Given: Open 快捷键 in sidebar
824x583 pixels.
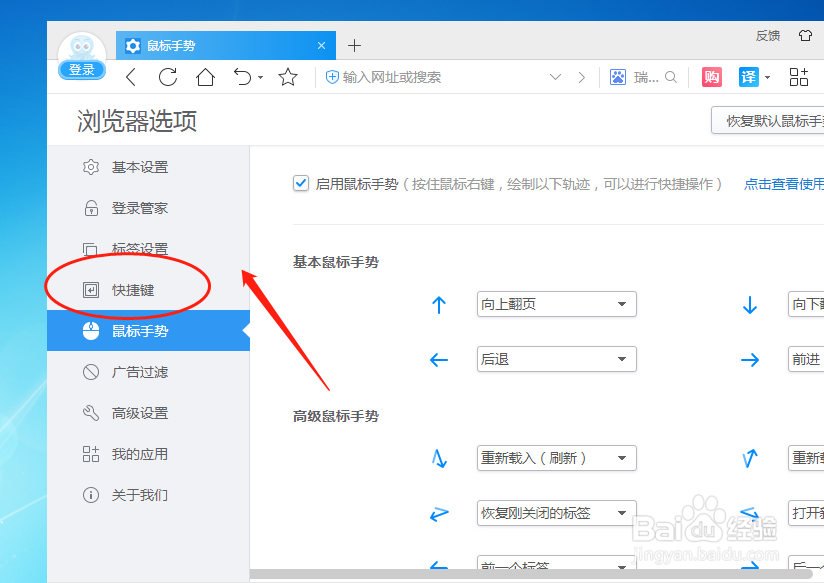Looking at the screenshot, I should (148, 290).
